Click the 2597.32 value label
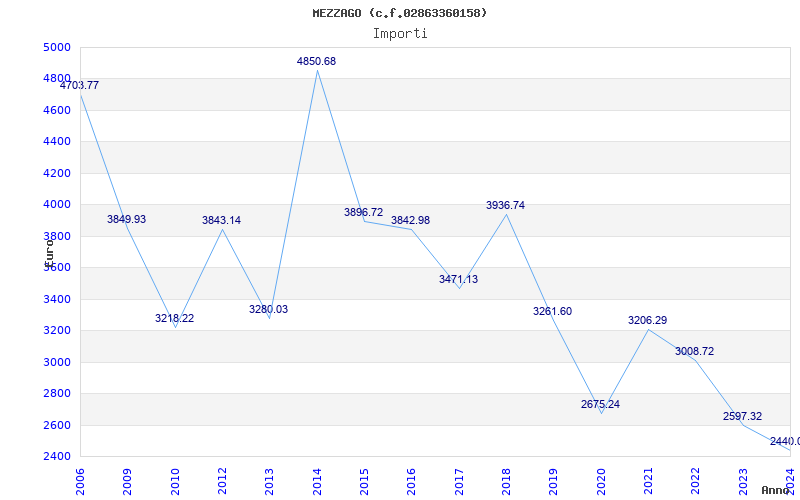800x500 pixels. click(742, 416)
